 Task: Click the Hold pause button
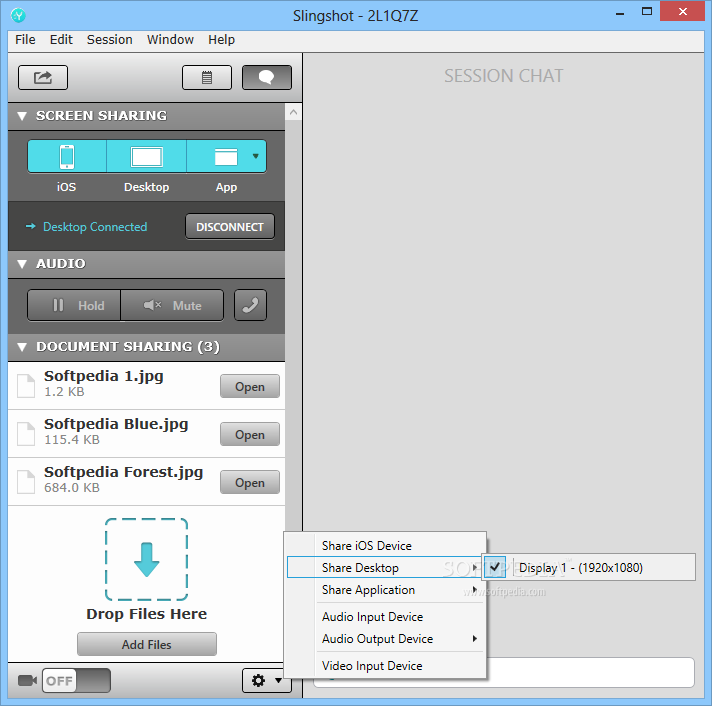click(x=74, y=305)
